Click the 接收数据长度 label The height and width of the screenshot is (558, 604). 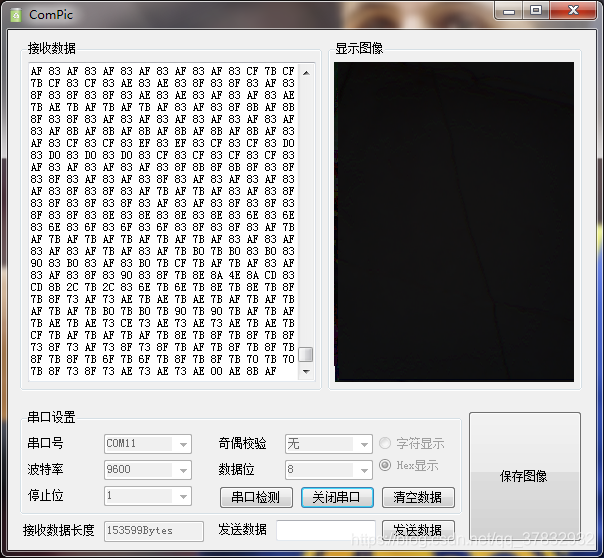click(59, 530)
